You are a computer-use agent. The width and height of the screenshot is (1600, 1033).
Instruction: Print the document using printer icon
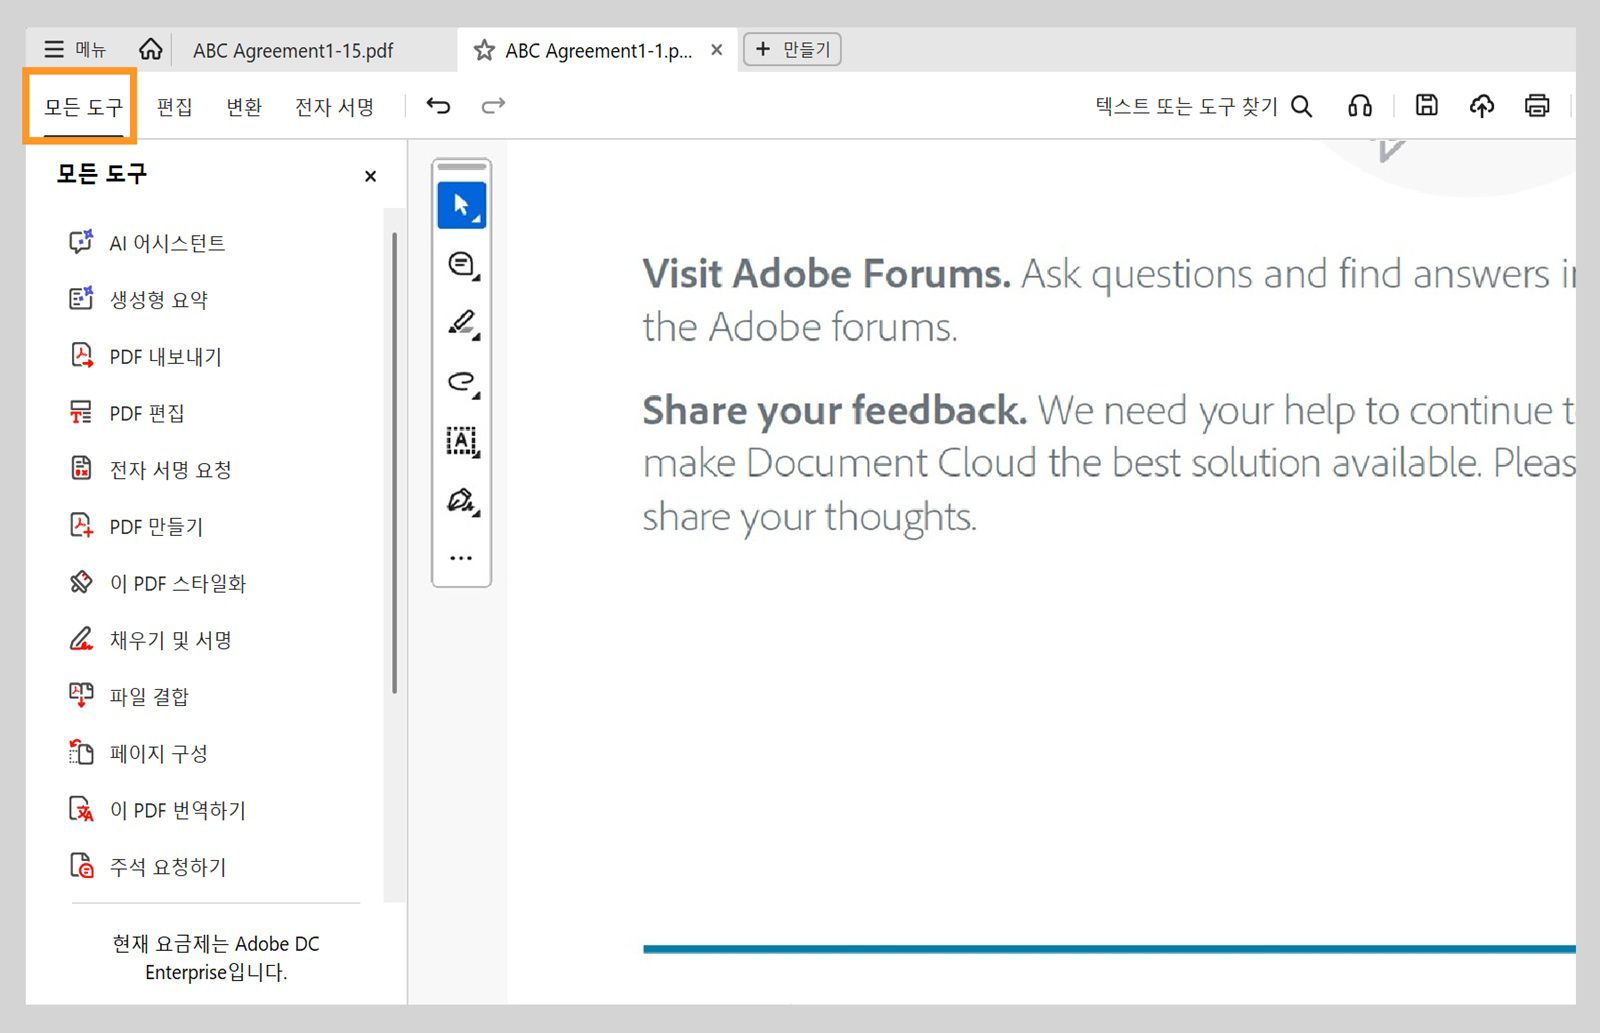pos(1537,105)
